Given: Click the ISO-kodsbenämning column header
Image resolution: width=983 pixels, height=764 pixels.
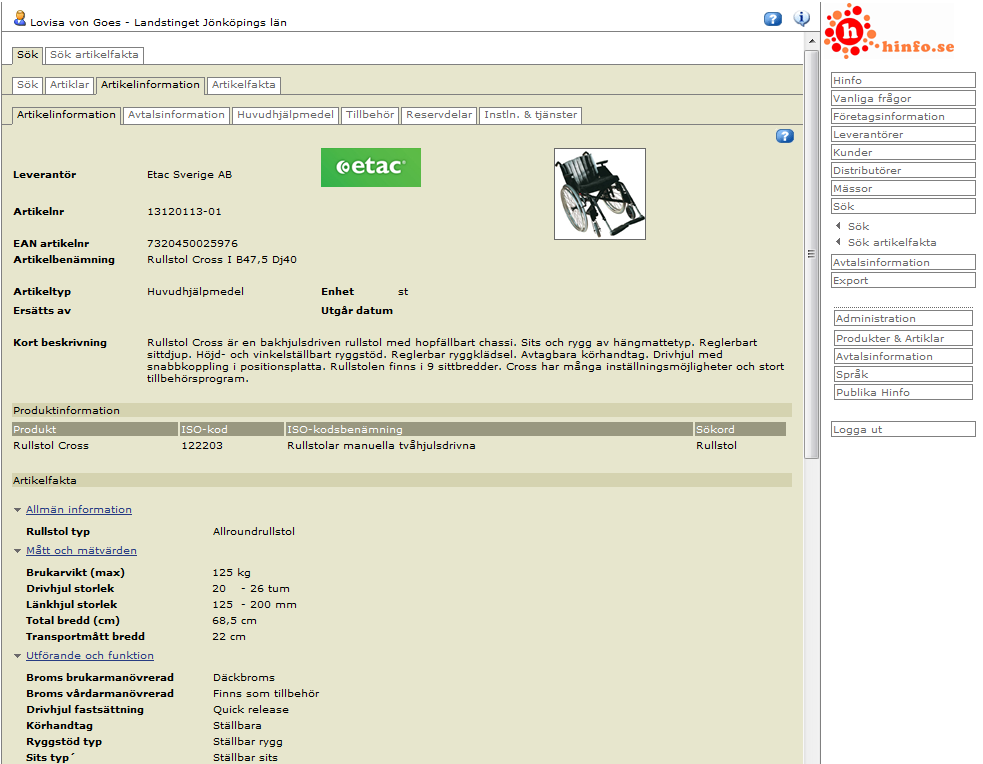Looking at the screenshot, I should 489,429.
